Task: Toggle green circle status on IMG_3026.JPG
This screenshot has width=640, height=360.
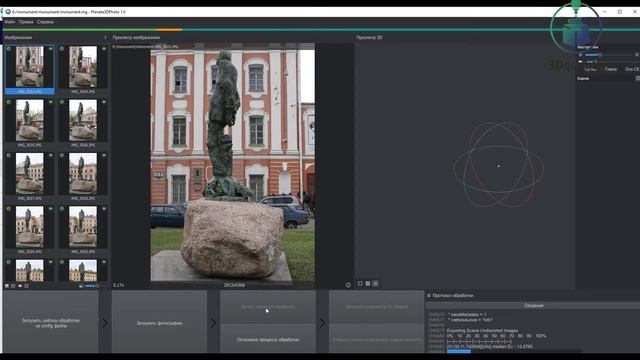Action: tap(62, 102)
